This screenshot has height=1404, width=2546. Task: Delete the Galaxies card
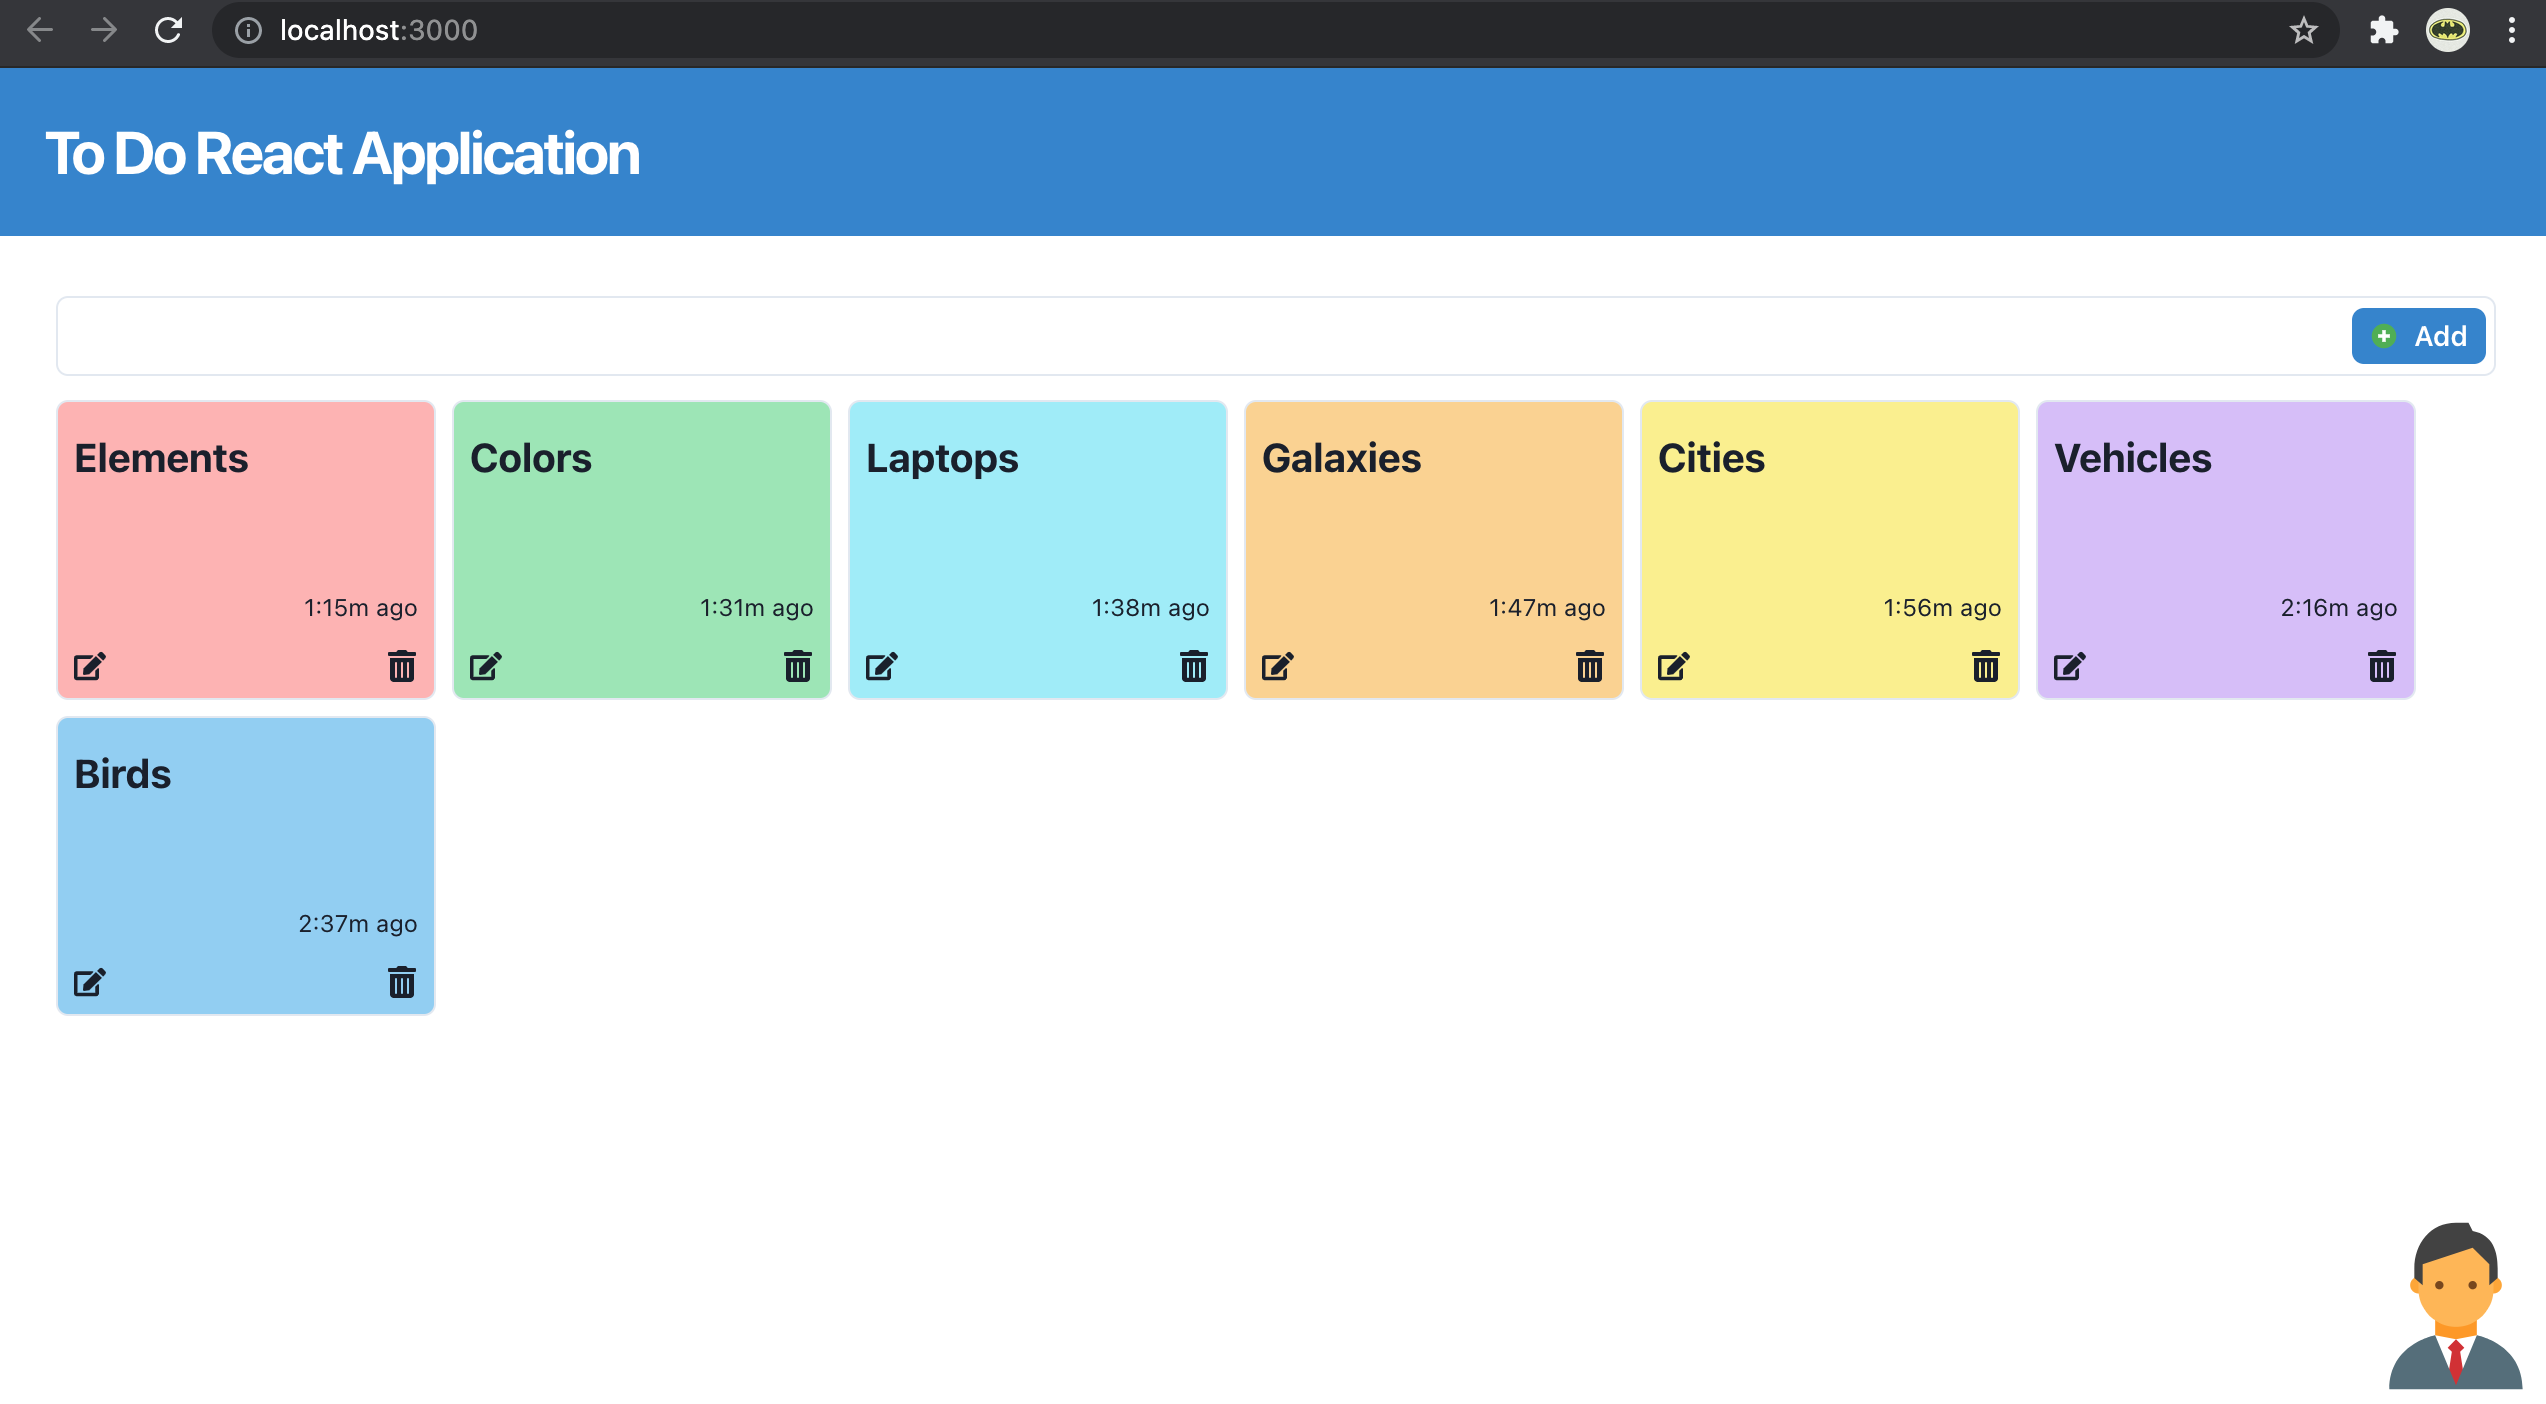pos(1589,666)
